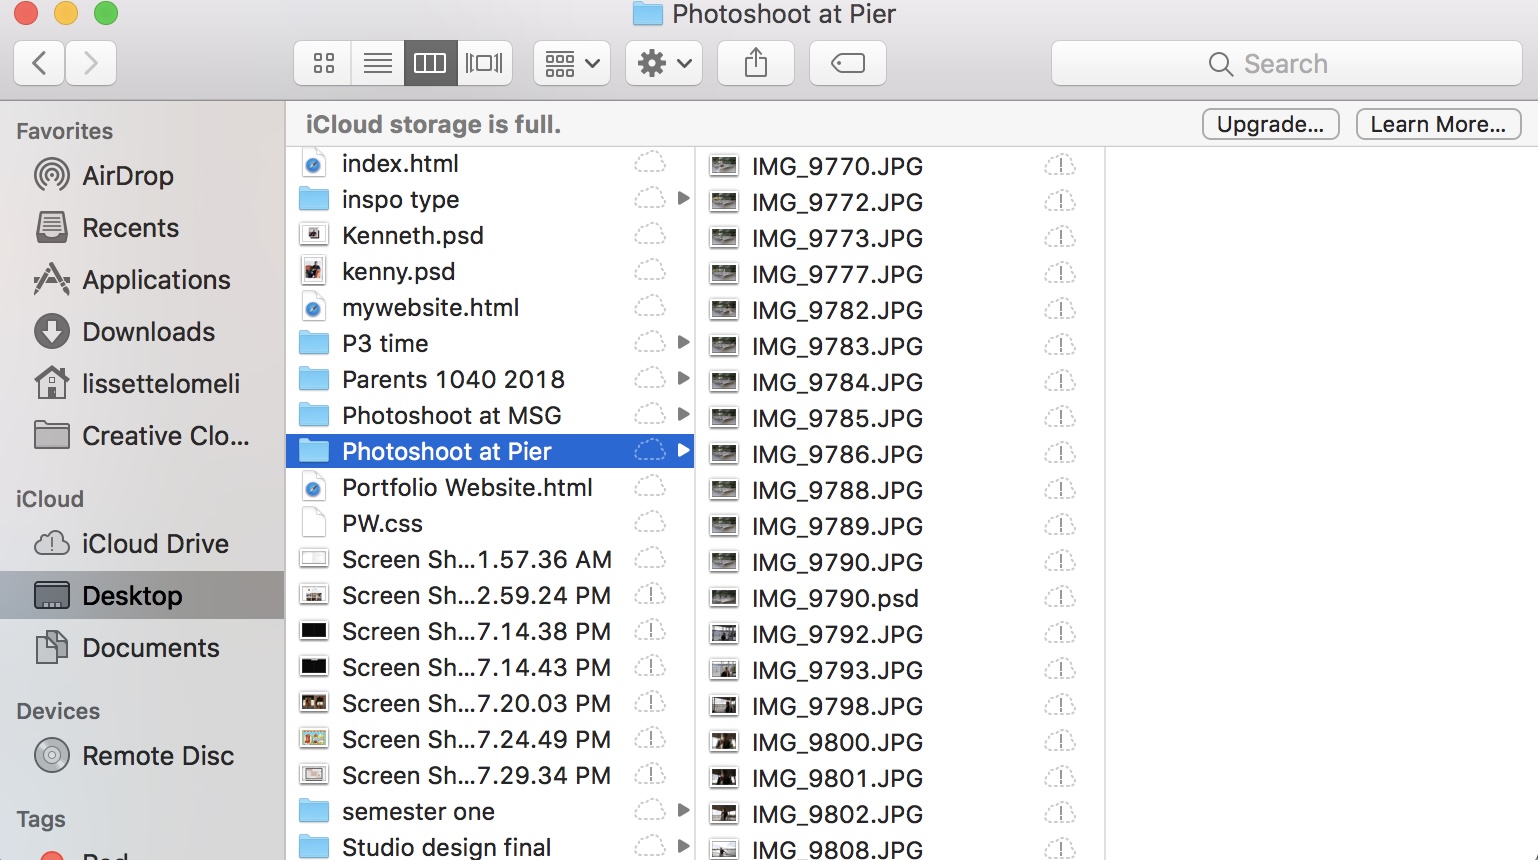Select IMG_9790.psd thumbnail
Screen dimensions: 1538x860
[x=724, y=598]
